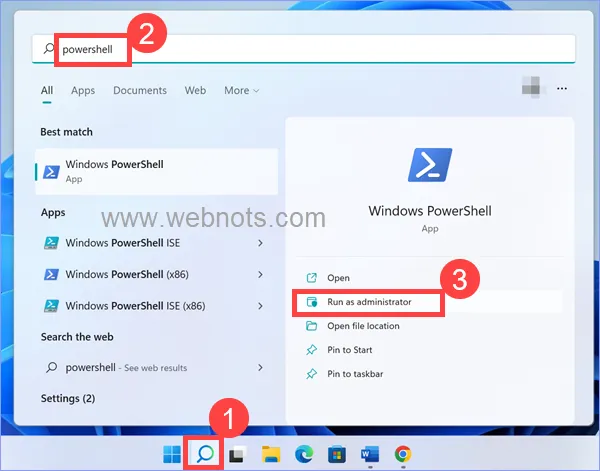Viewport: 600px width, 471px height.
Task: Expand the More filter dropdown
Action: (x=241, y=90)
